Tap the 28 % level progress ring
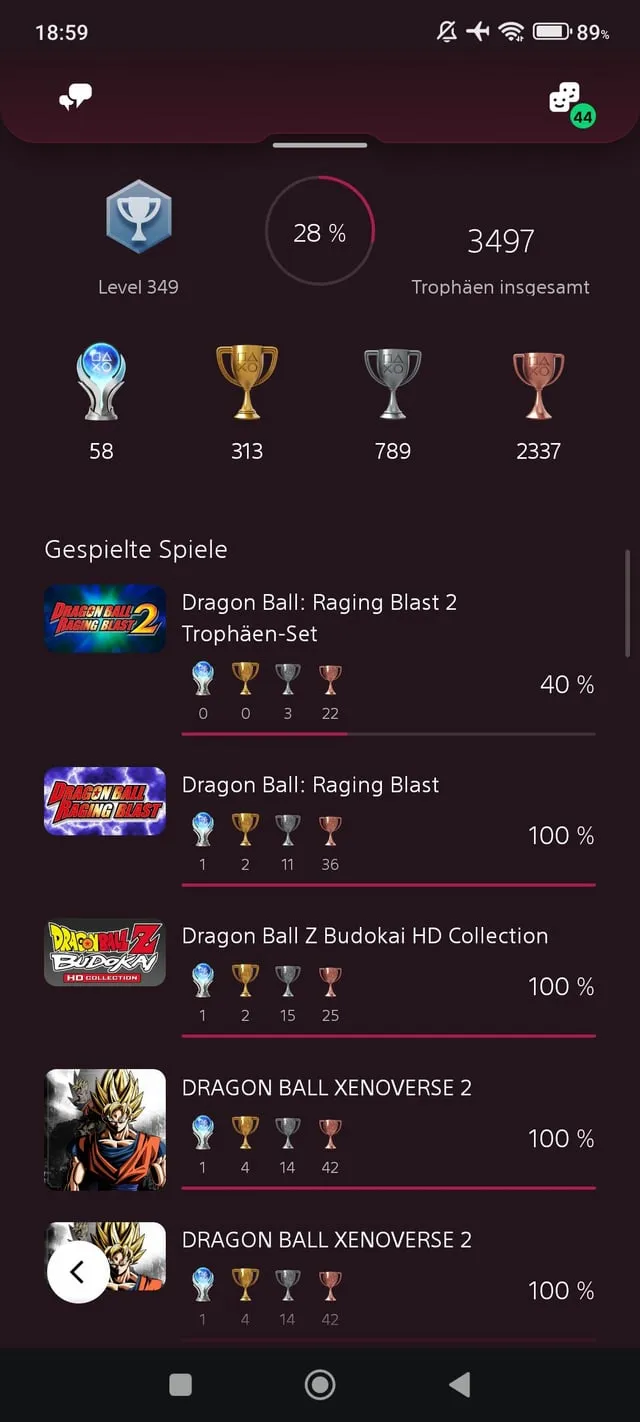 (320, 230)
